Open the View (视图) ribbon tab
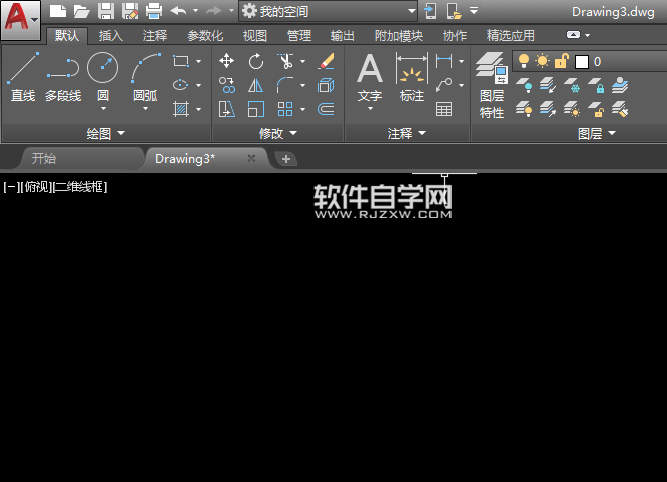Viewport: 667px width, 482px height. coord(254,36)
